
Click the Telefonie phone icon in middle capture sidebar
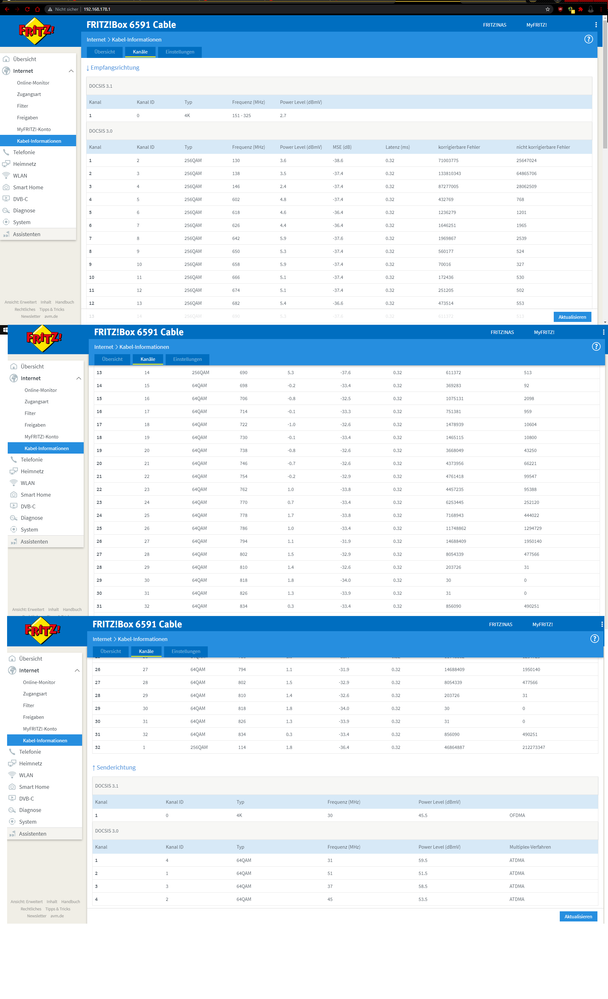[x=13, y=459]
